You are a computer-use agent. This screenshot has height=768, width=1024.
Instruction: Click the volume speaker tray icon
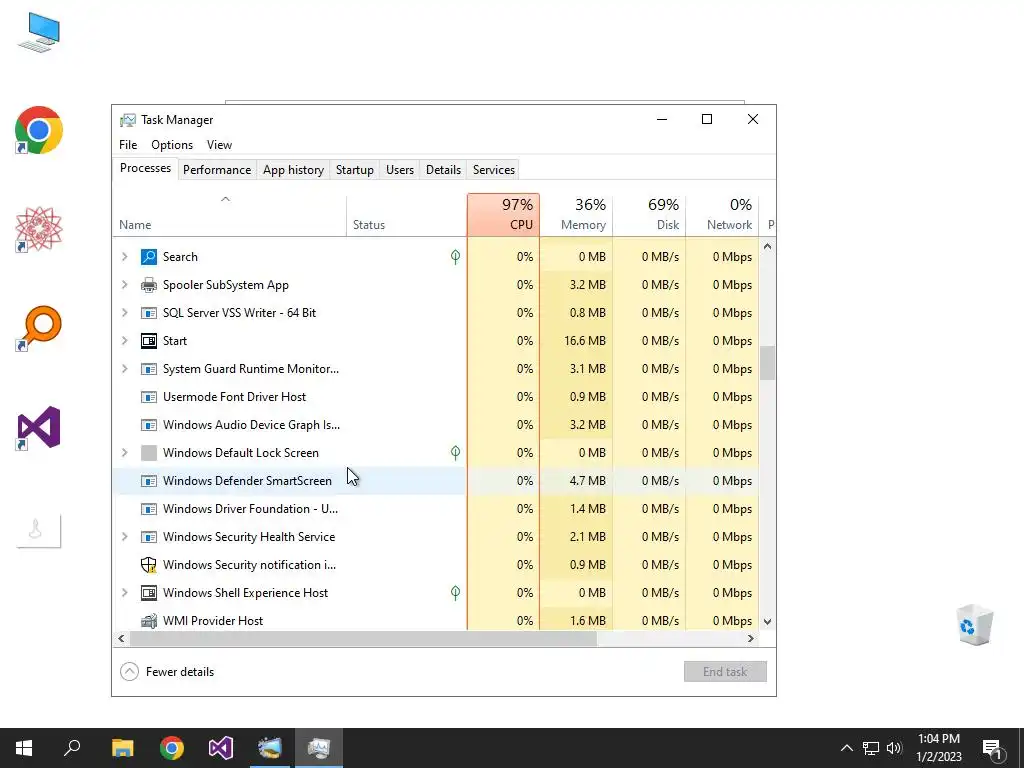(x=894, y=748)
